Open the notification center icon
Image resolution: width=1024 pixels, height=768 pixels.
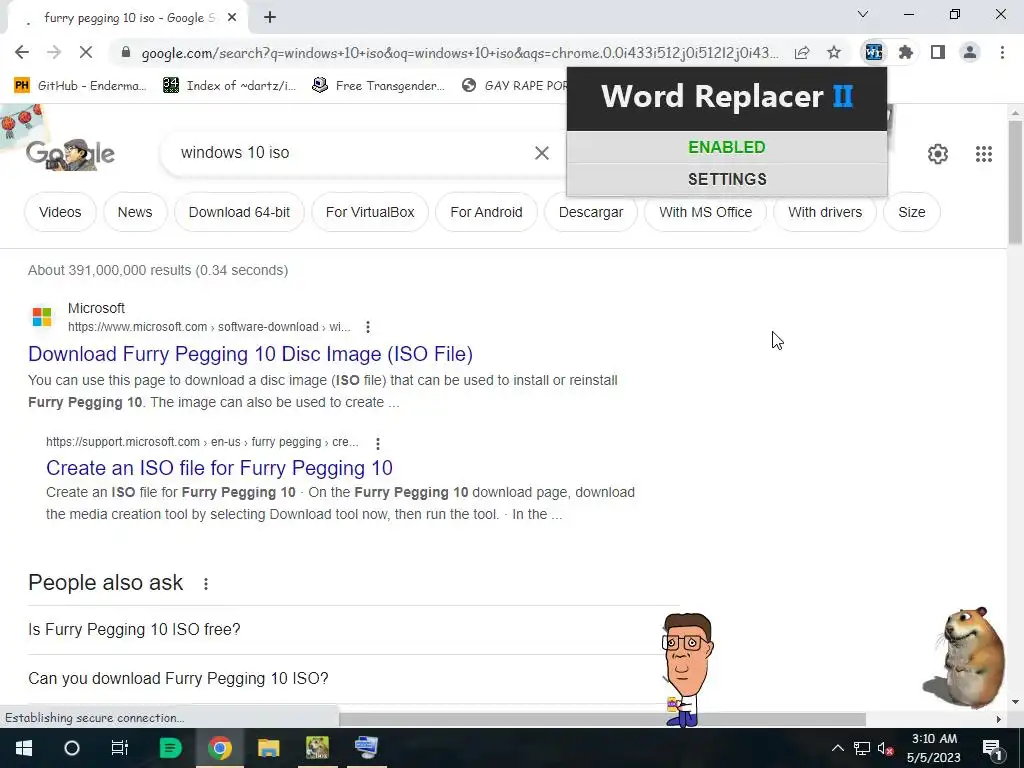992,748
